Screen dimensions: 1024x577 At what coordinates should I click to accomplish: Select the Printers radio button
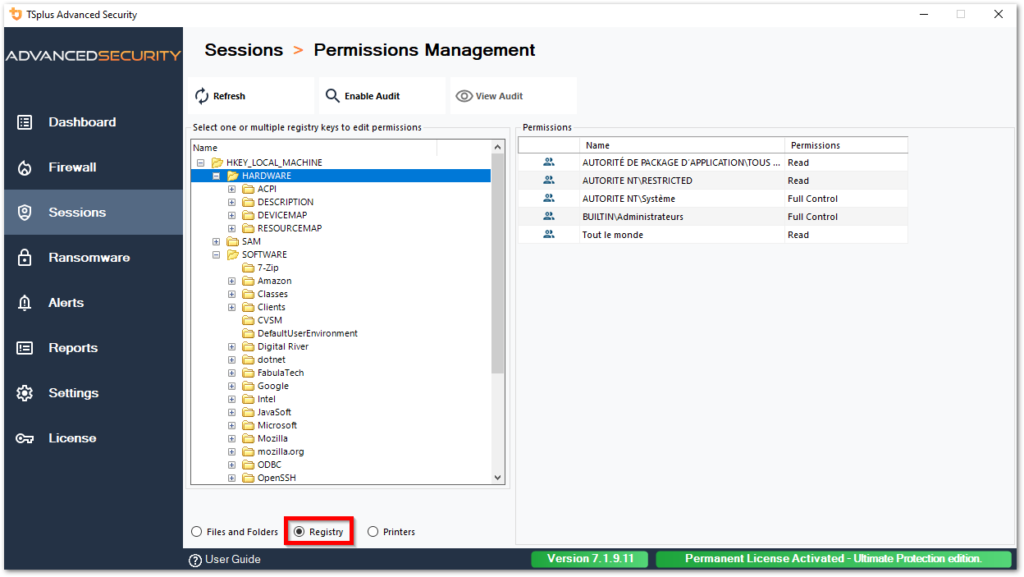(x=371, y=531)
